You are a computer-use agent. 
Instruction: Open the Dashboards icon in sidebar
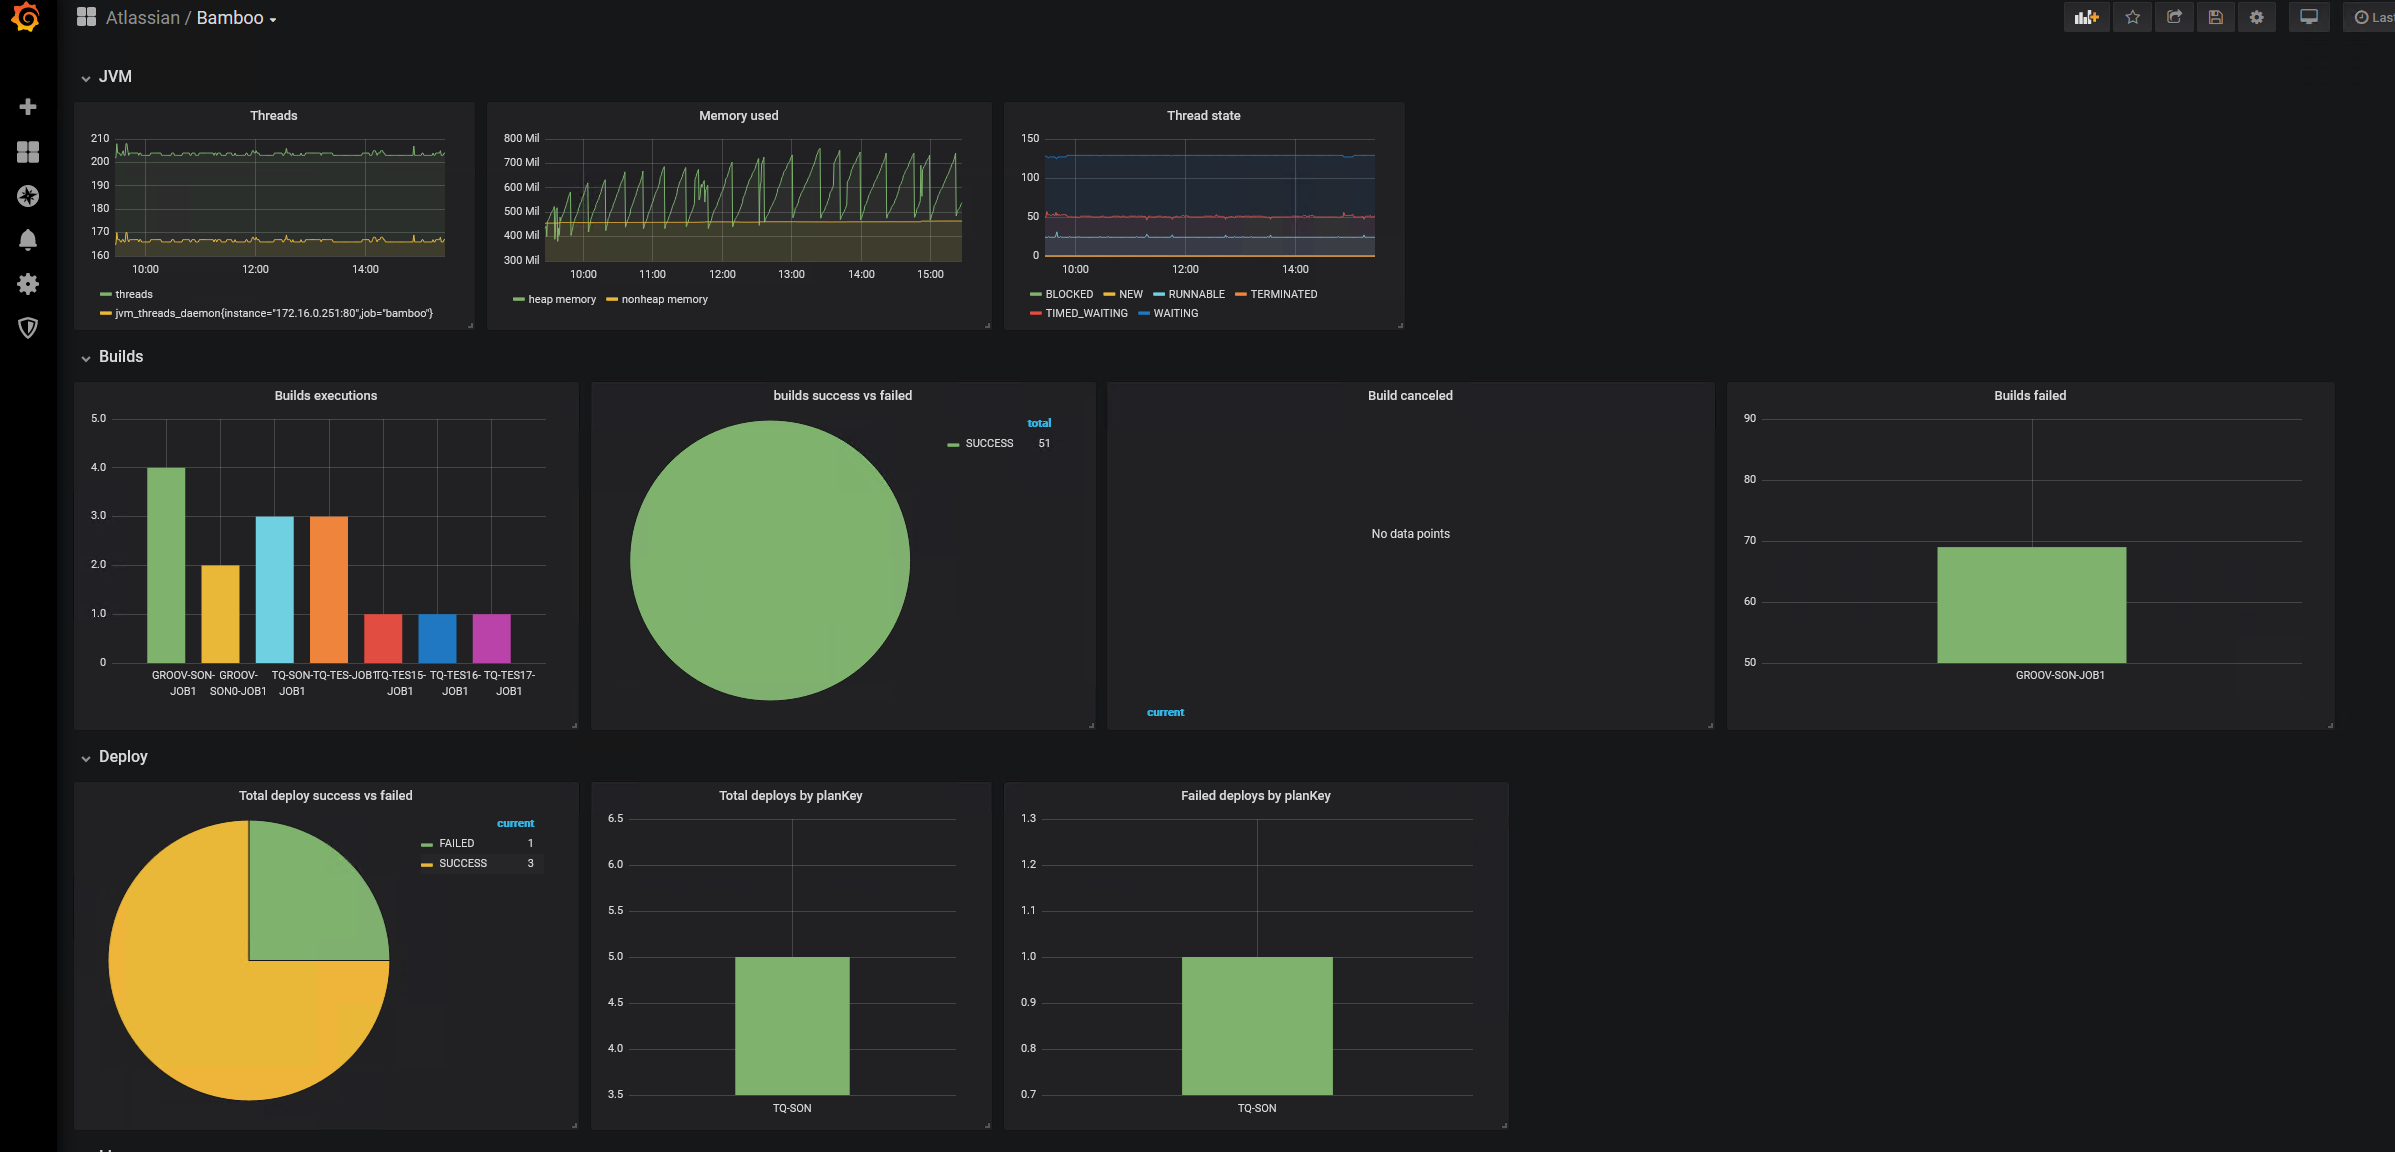28,151
